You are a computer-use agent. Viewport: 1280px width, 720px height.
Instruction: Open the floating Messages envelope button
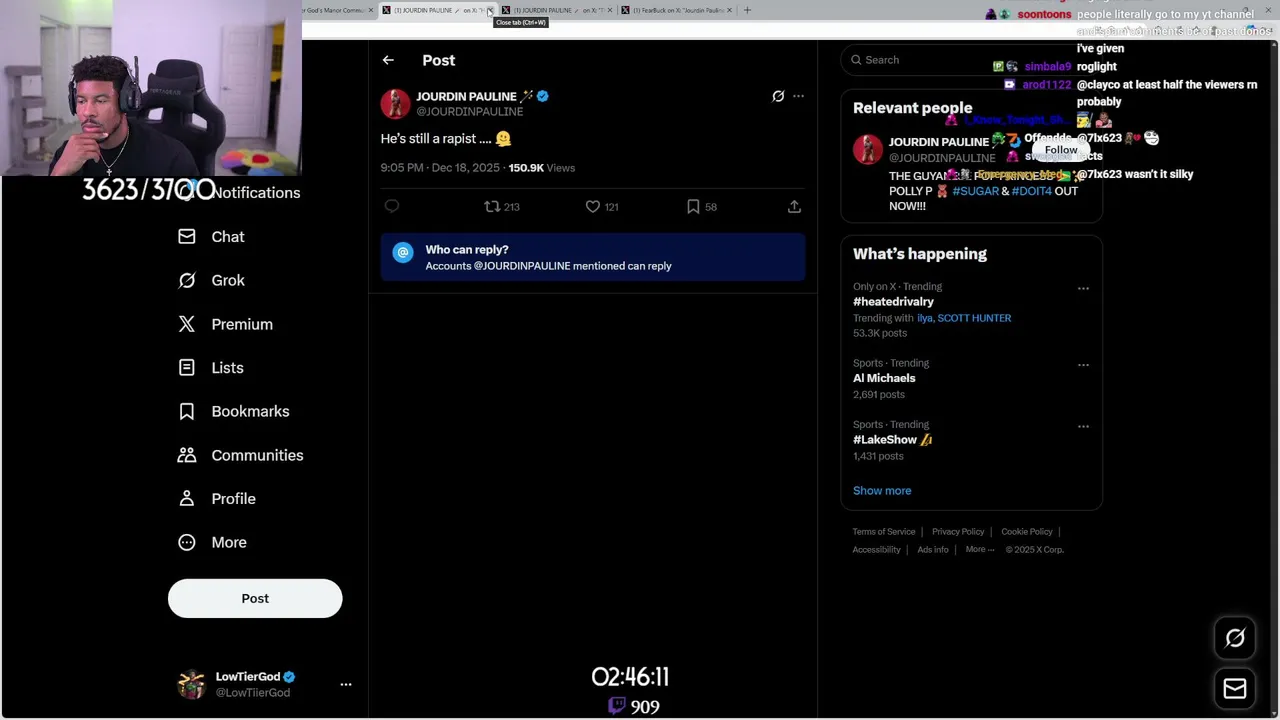[x=1235, y=688]
